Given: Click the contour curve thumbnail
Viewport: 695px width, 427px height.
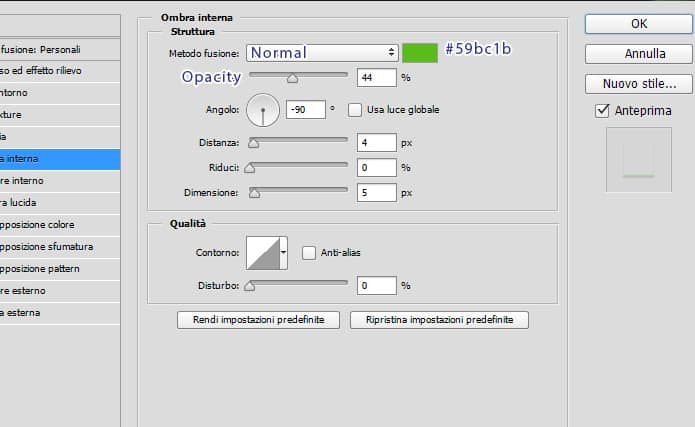Looking at the screenshot, I should (262, 253).
